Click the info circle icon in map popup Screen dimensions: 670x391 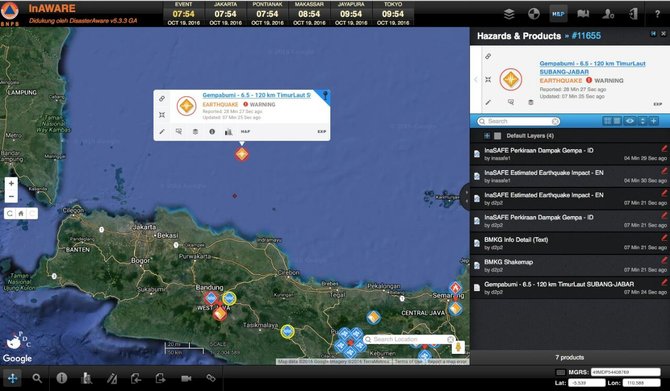point(212,132)
